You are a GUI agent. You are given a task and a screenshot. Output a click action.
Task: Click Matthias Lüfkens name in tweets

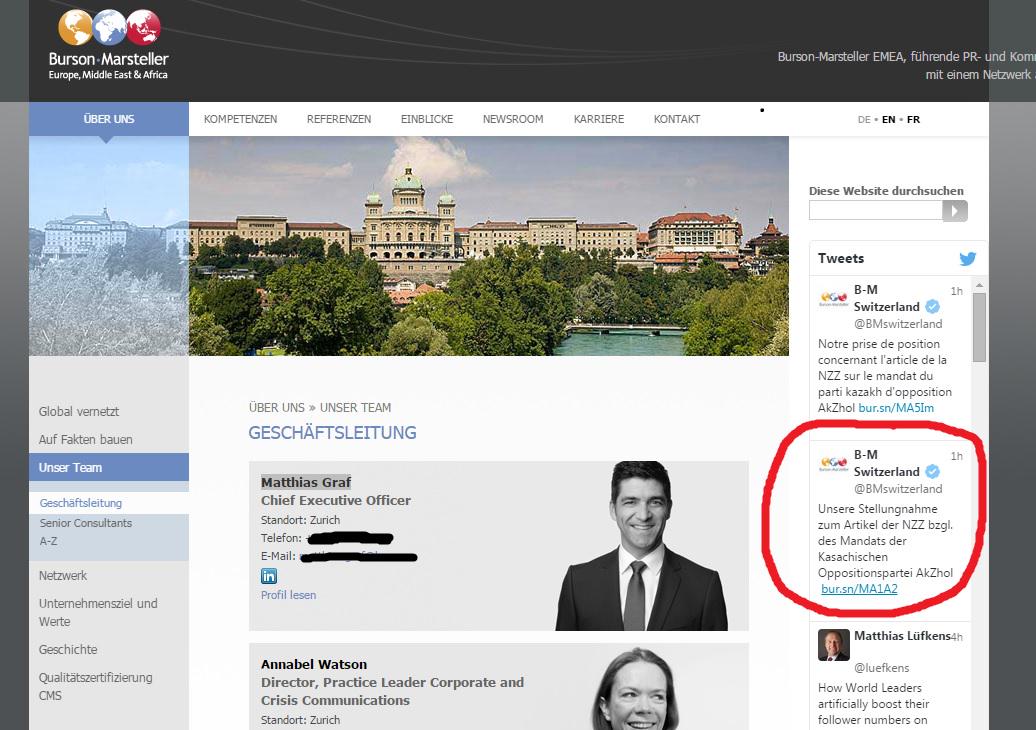tap(902, 636)
